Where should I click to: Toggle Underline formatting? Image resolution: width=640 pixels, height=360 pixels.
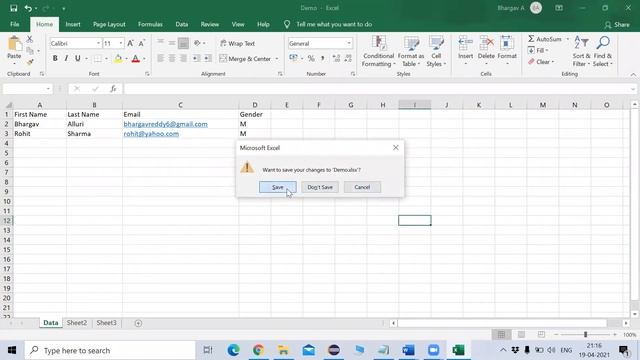click(78, 59)
